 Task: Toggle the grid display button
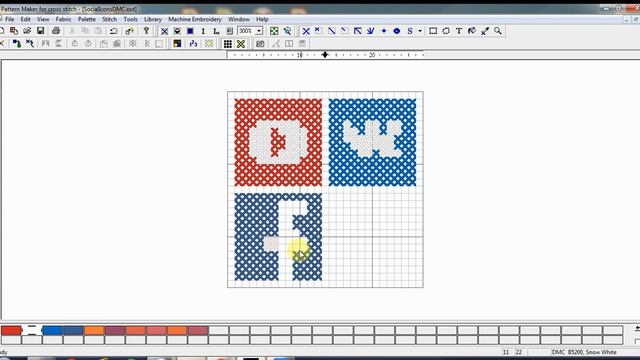click(228, 44)
